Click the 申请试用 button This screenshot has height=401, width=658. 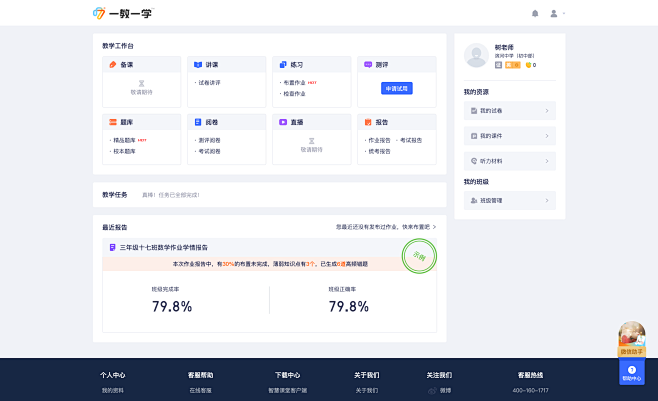(397, 89)
